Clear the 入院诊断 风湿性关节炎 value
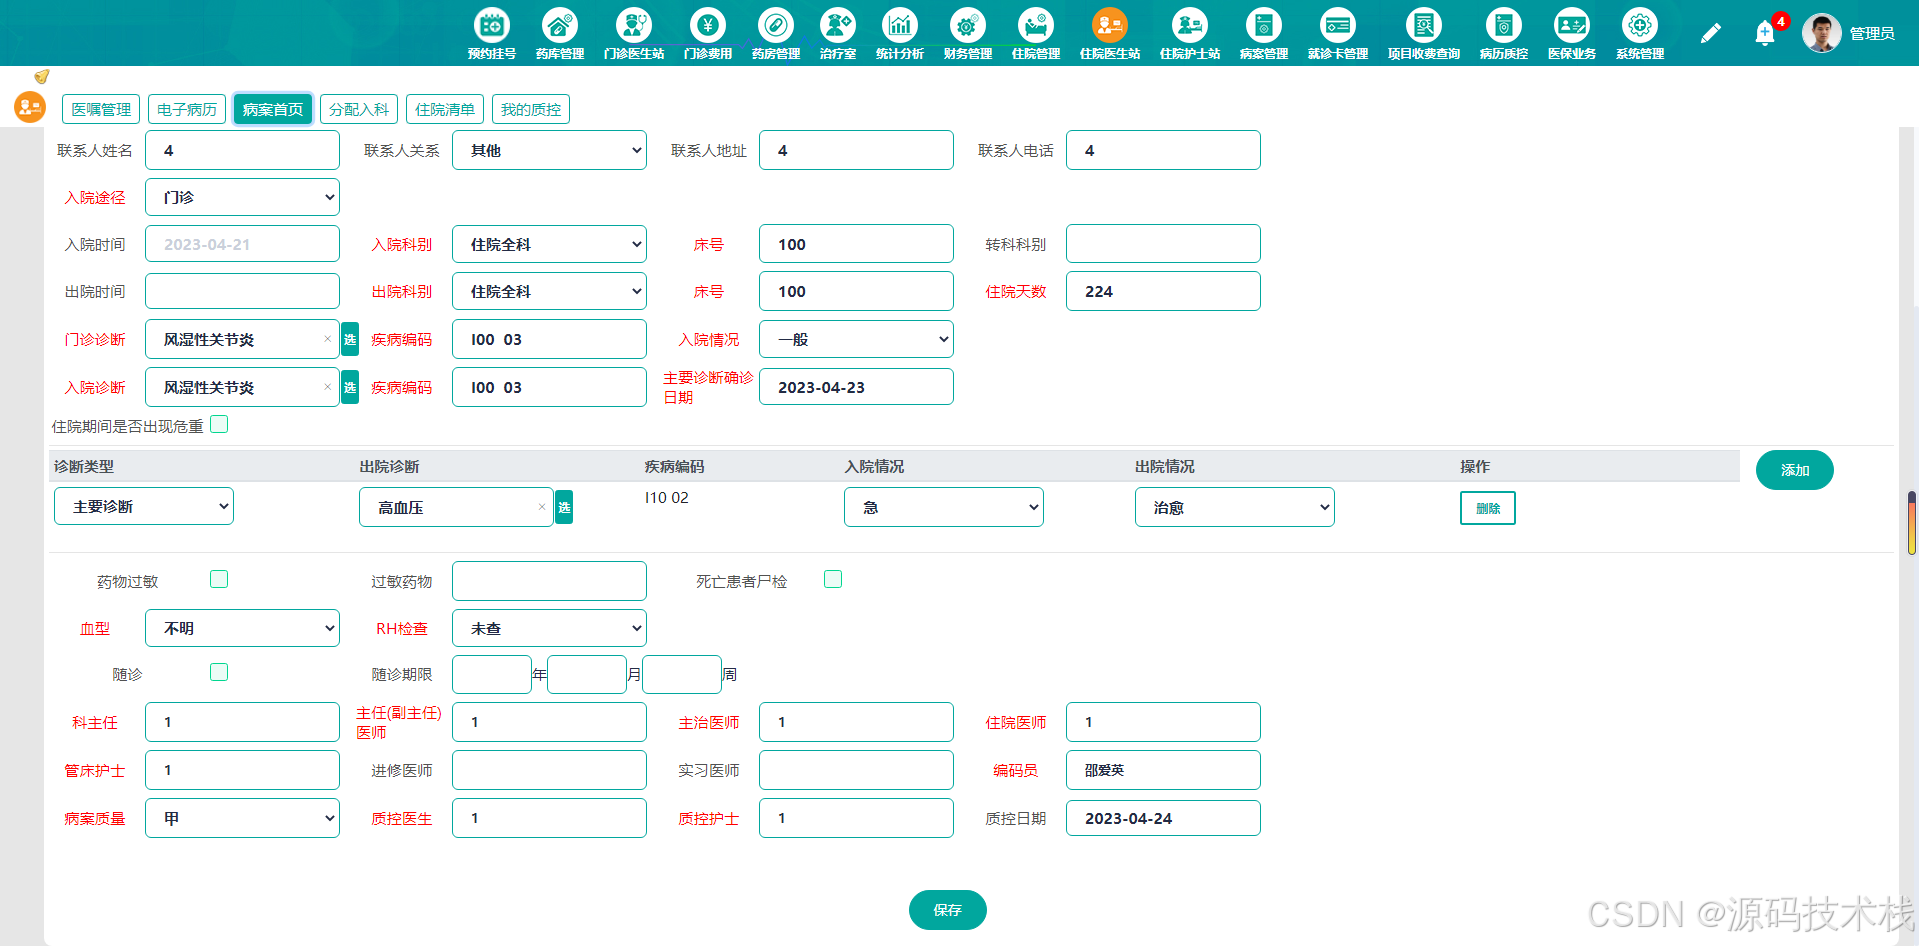 (327, 387)
